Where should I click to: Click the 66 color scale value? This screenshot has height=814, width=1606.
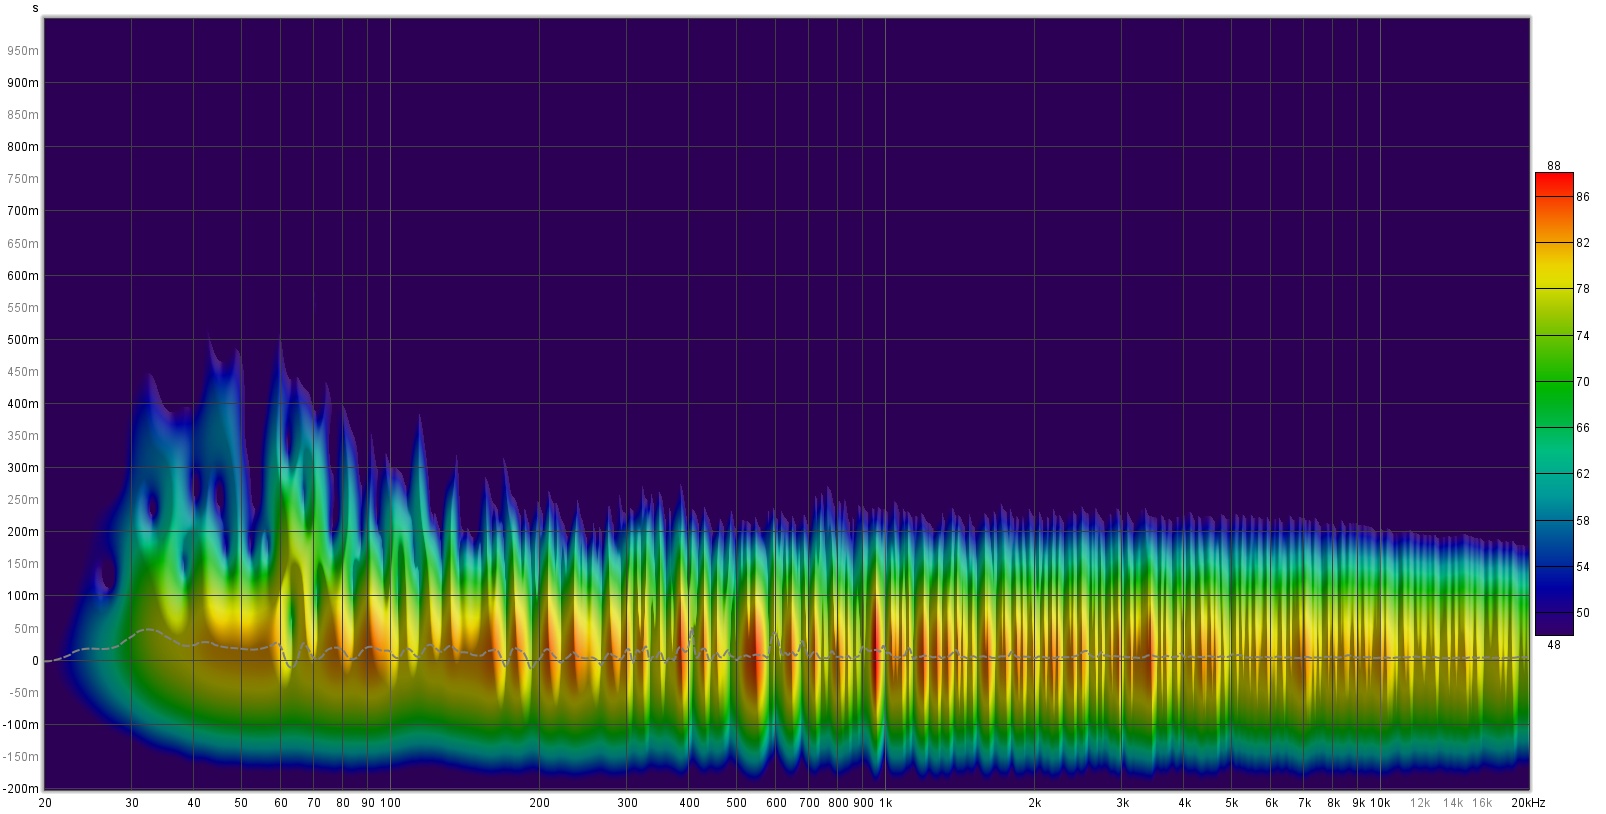click(1583, 428)
